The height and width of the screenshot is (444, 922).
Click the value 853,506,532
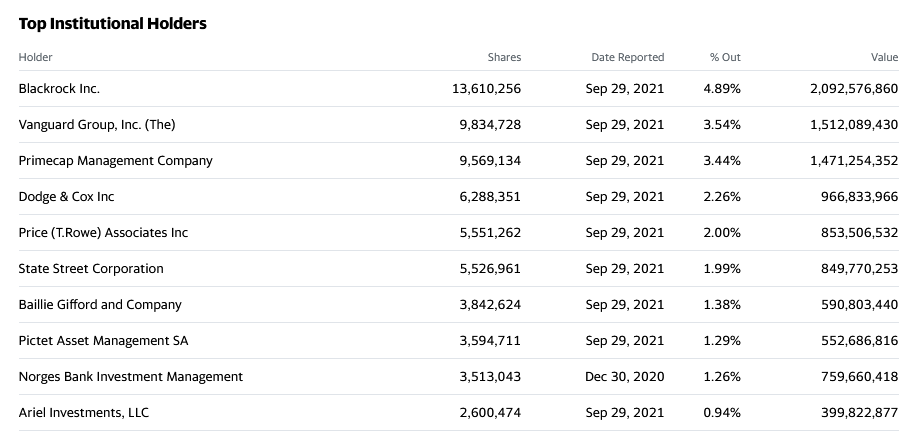click(x=859, y=232)
